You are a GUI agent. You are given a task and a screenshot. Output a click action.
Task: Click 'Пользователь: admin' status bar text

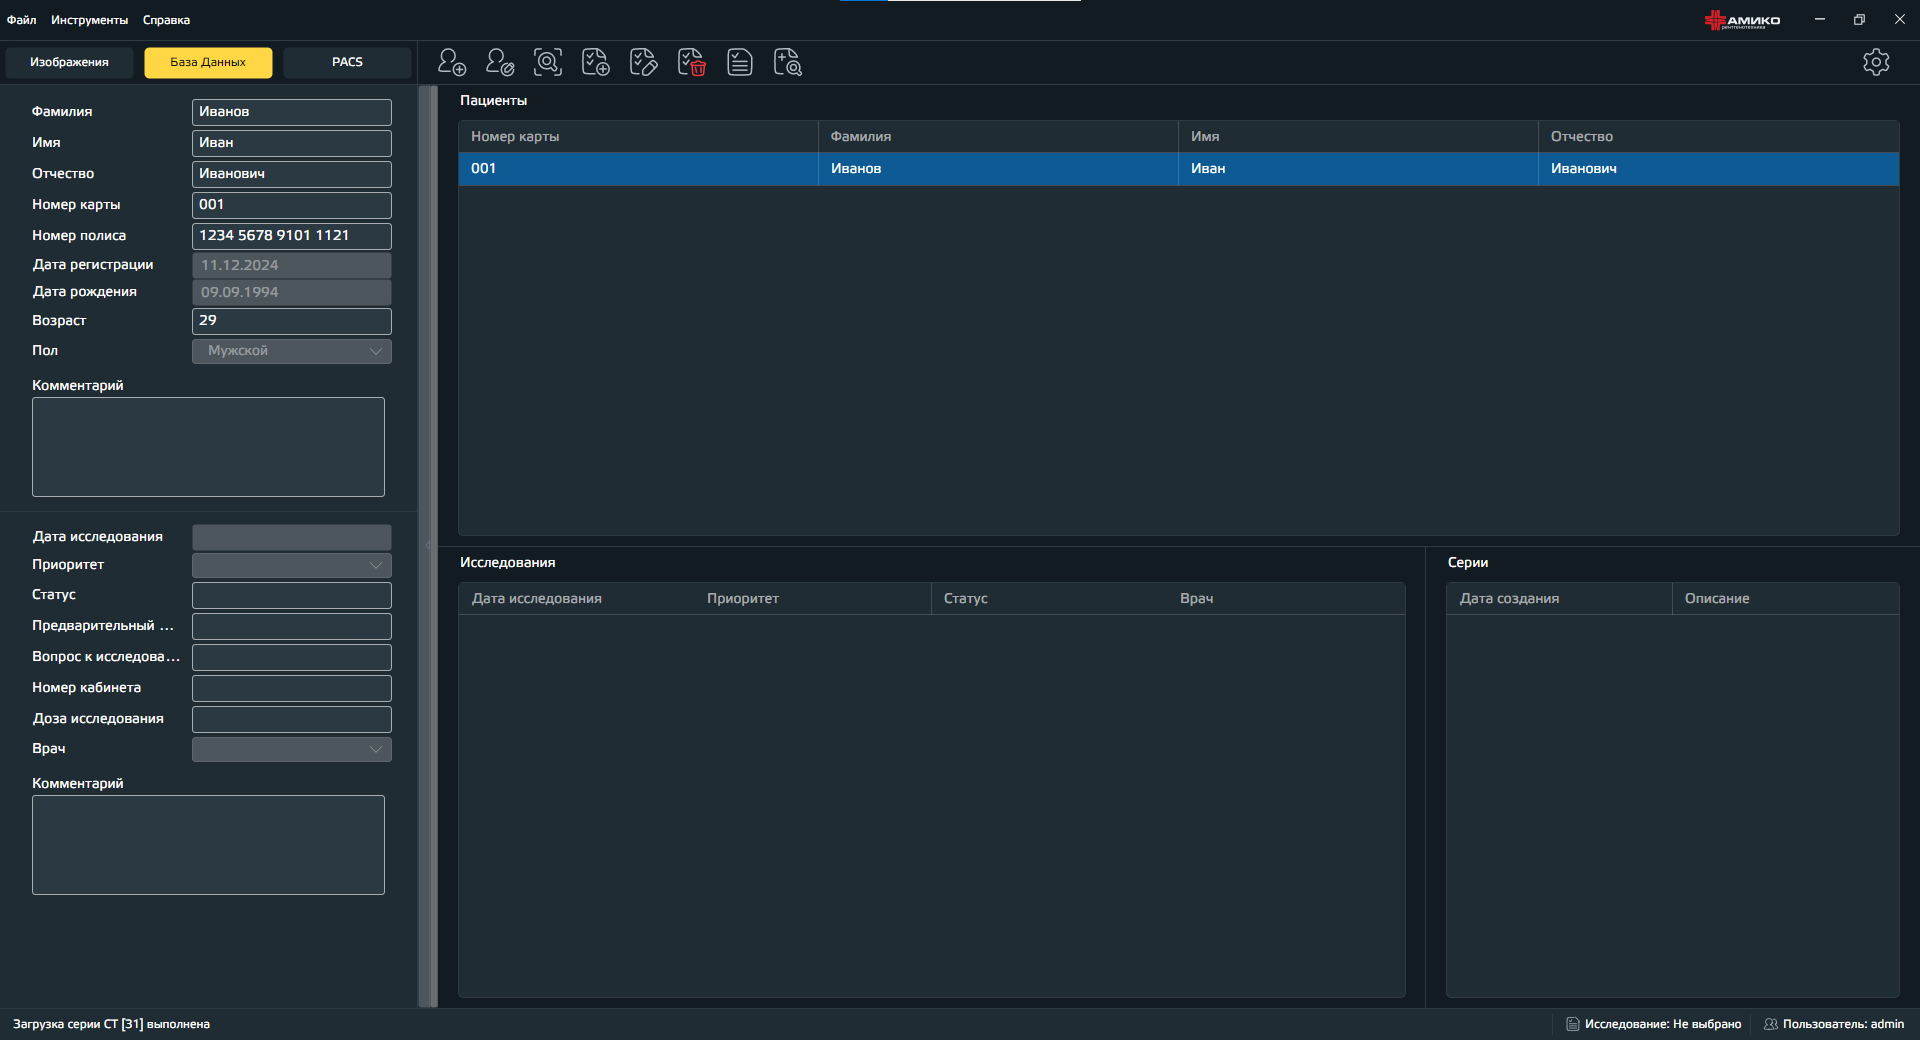pyautogui.click(x=1843, y=1024)
